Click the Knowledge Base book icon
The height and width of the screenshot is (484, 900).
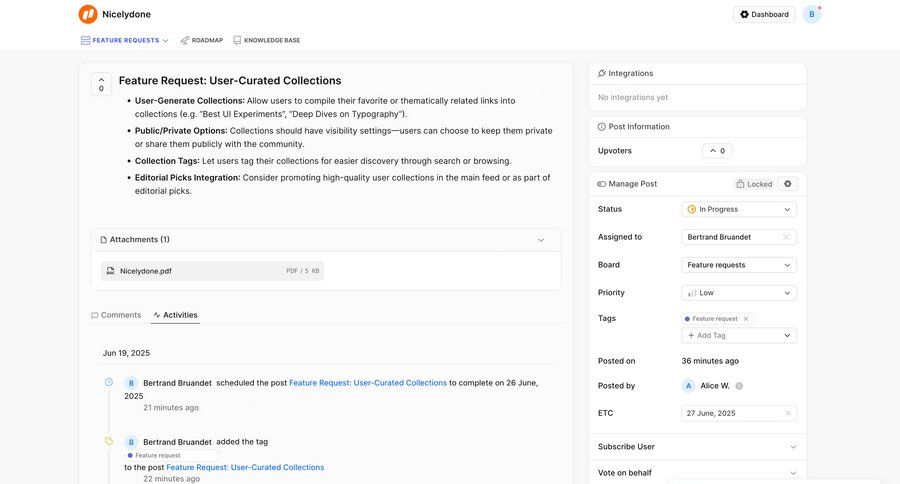pyautogui.click(x=237, y=40)
